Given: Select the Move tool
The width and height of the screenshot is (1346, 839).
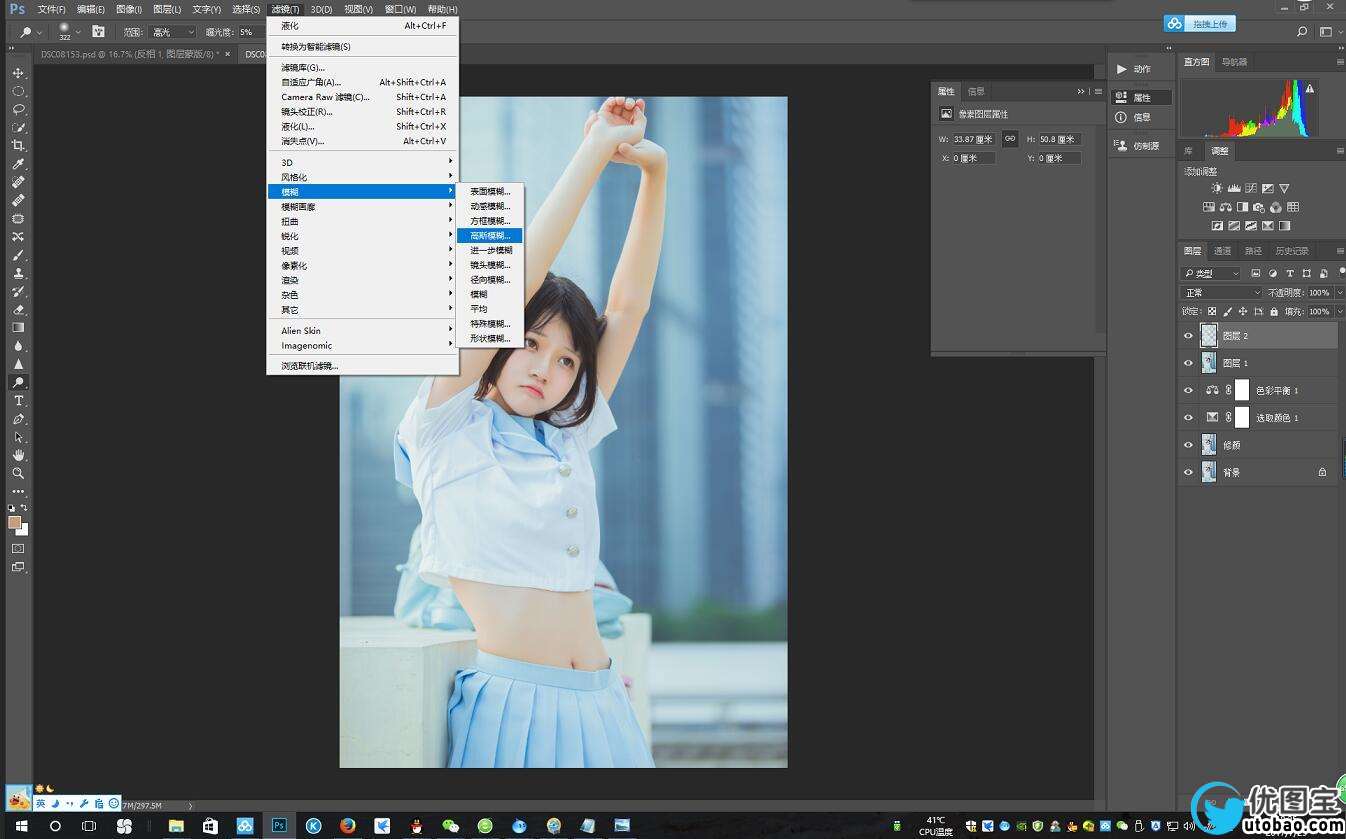Looking at the screenshot, I should (18, 73).
